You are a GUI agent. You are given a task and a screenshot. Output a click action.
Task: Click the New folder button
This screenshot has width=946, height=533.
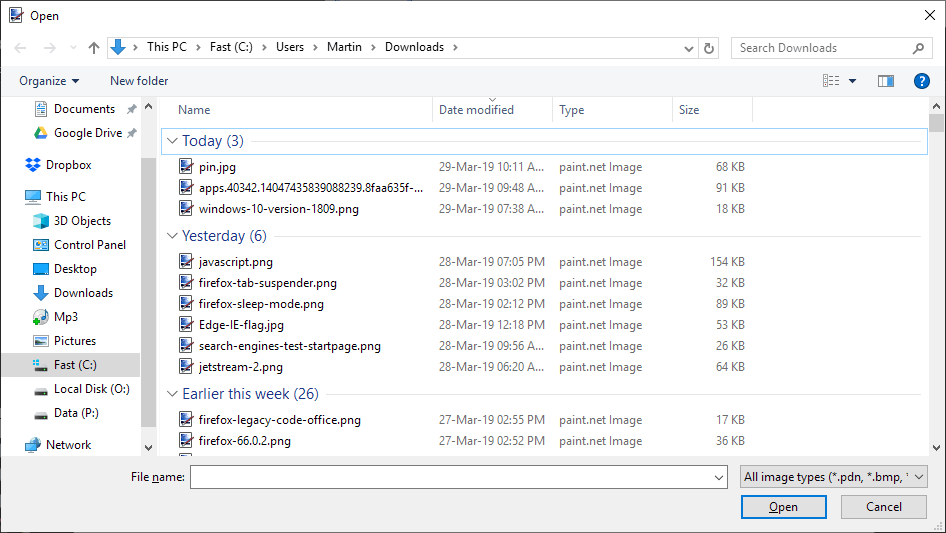pos(139,81)
